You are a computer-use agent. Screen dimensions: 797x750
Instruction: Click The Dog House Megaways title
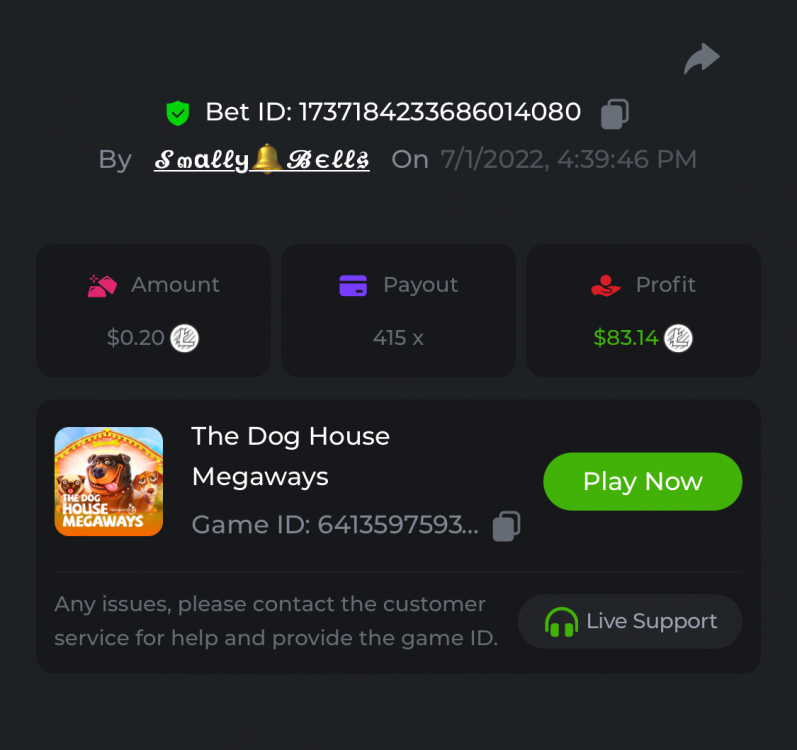[290, 456]
